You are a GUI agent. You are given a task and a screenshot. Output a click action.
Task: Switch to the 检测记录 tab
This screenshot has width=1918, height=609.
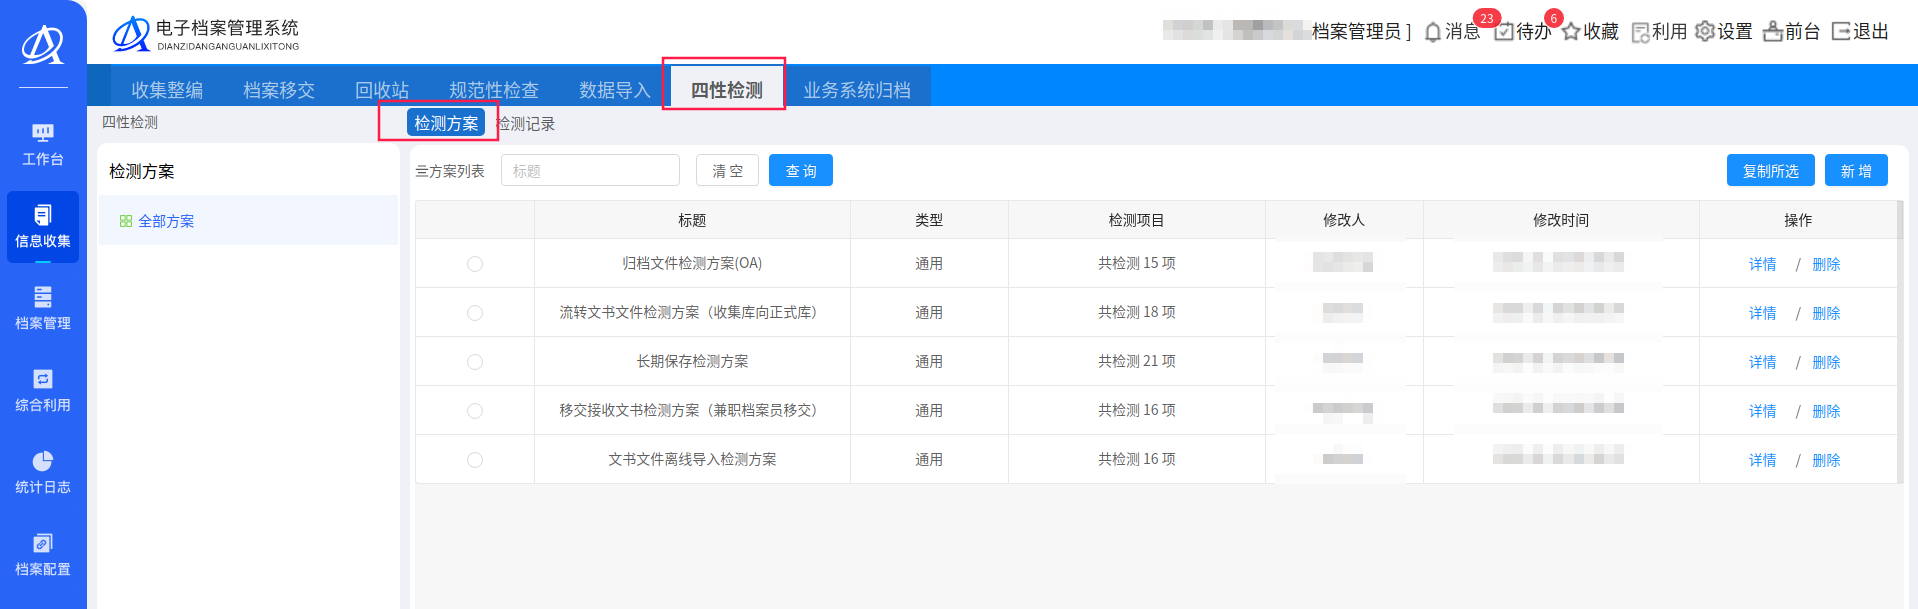pos(527,124)
